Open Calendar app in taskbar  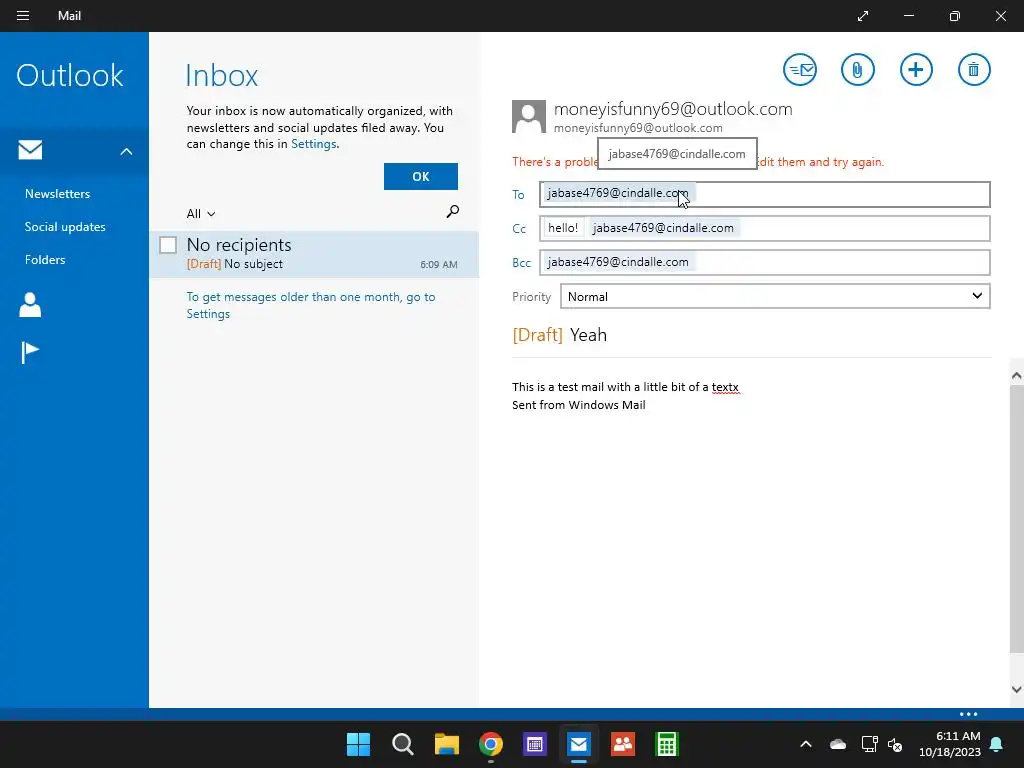(535, 744)
